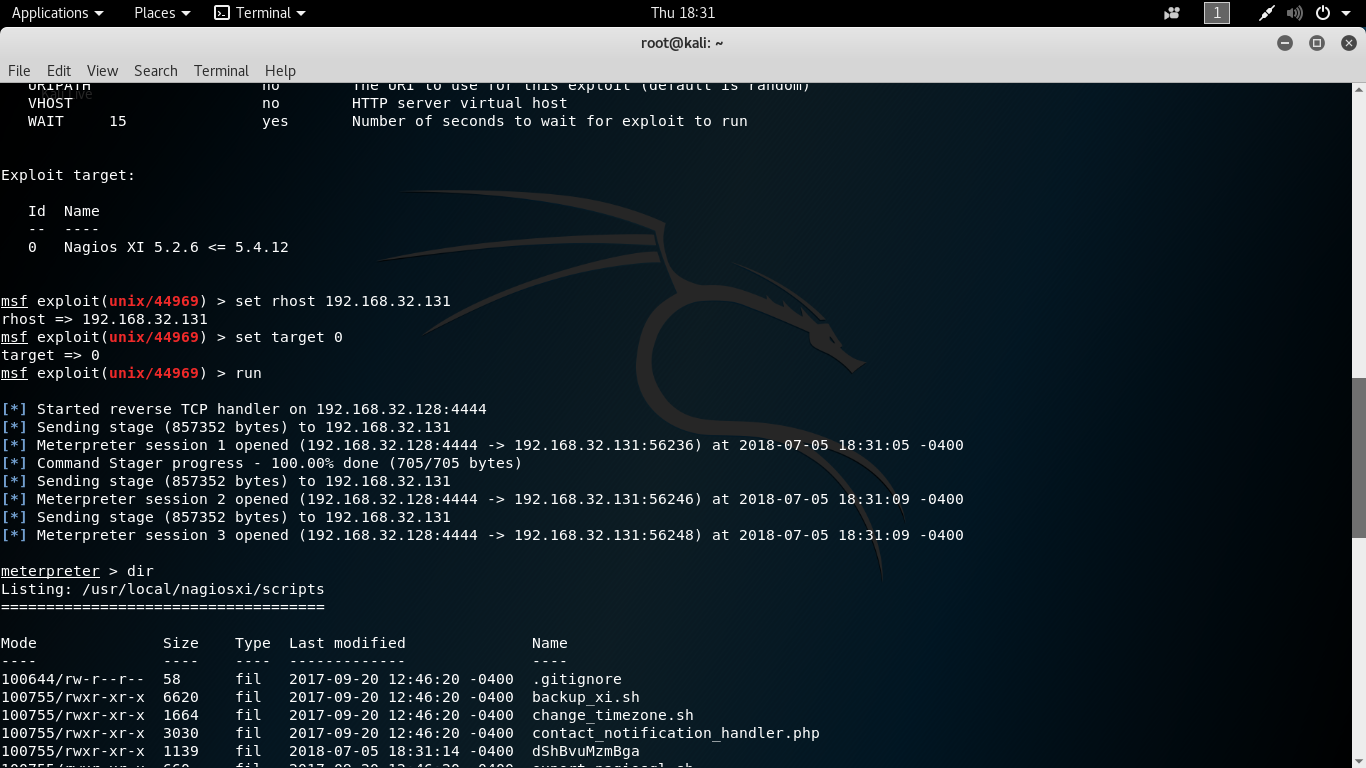This screenshot has width=1366, height=768.
Task: Click the 'dir' command after the meterpreter prompt
Action: (x=140, y=571)
